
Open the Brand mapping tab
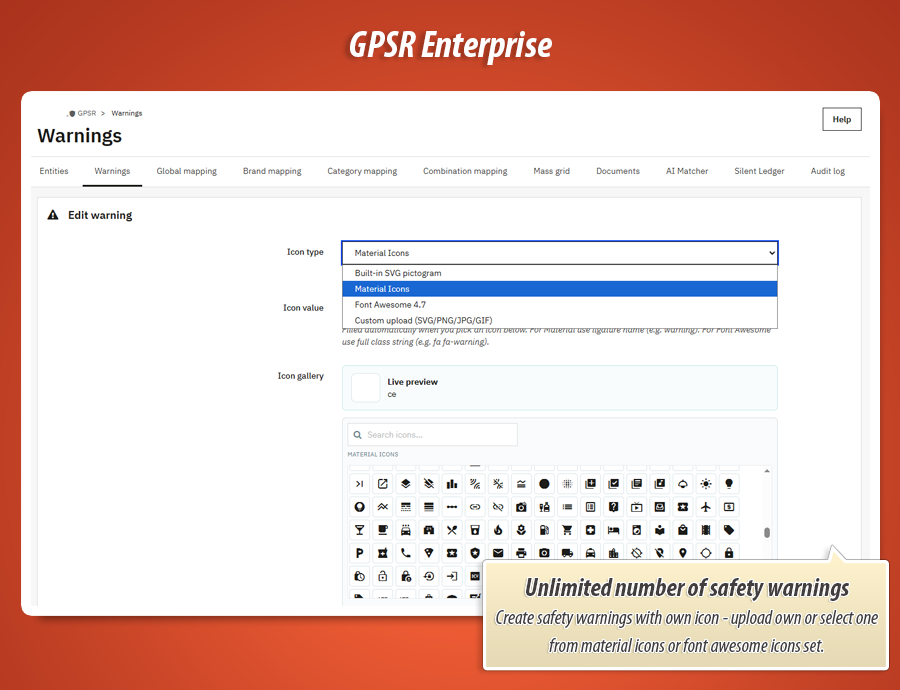[x=272, y=171]
